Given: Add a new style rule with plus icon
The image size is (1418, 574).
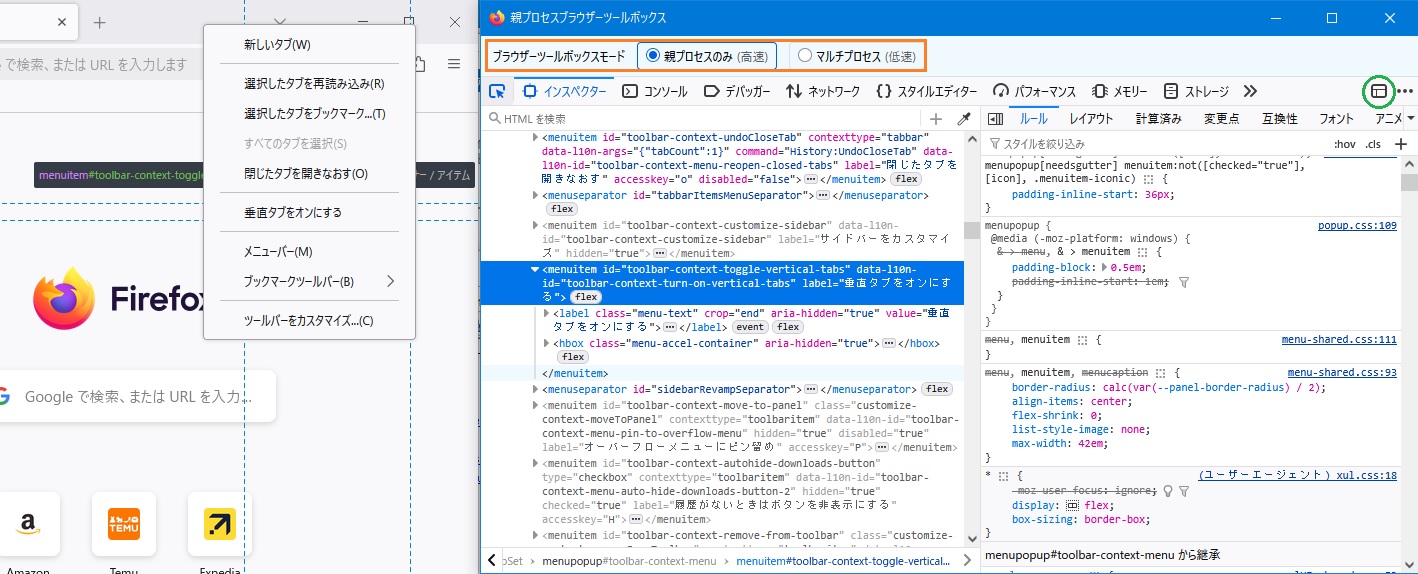Looking at the screenshot, I should [1401, 144].
